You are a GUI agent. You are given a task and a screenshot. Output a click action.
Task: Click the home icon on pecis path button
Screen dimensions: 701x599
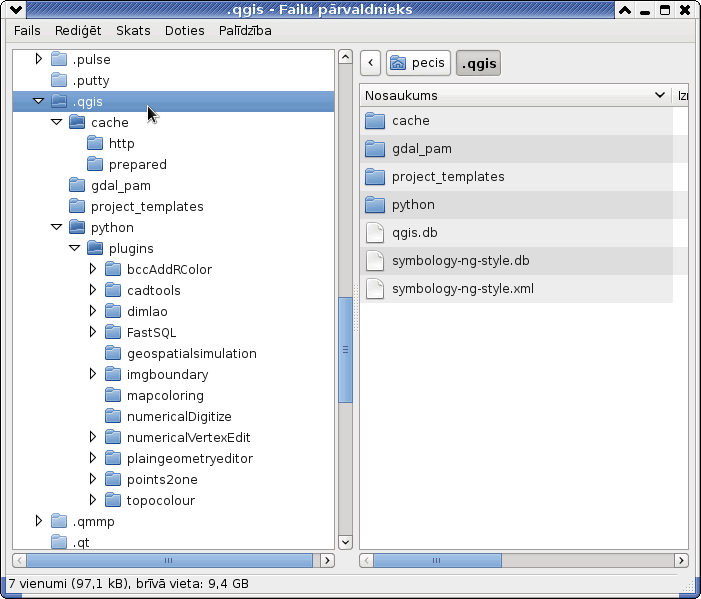397,63
